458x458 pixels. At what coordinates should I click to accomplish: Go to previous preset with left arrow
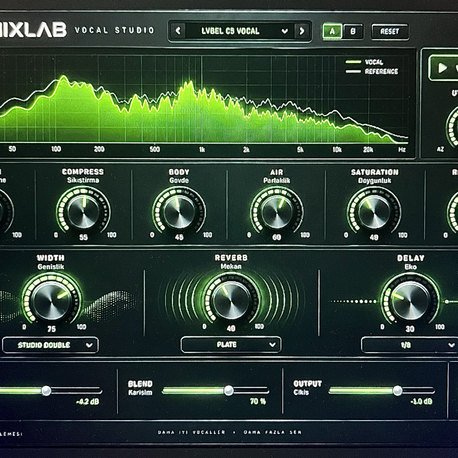[x=178, y=31]
